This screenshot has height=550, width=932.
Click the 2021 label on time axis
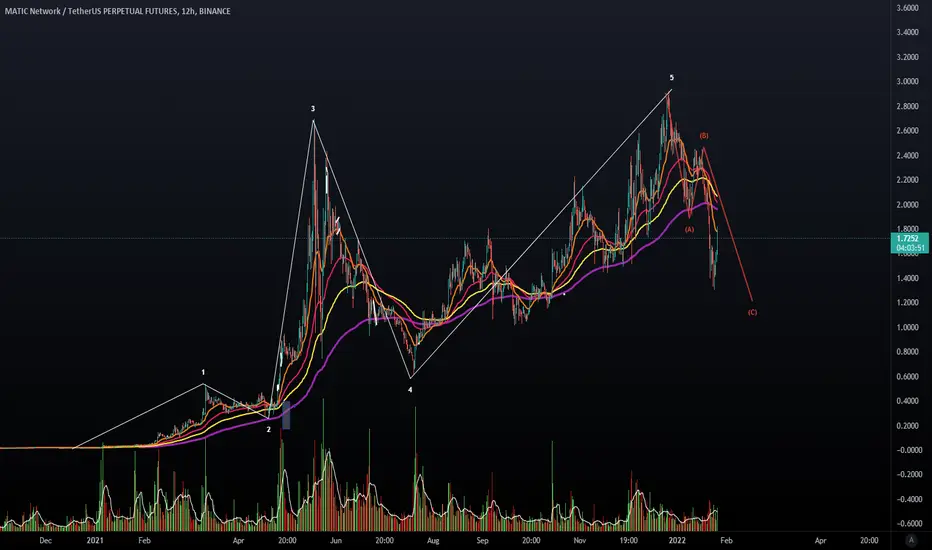point(95,540)
